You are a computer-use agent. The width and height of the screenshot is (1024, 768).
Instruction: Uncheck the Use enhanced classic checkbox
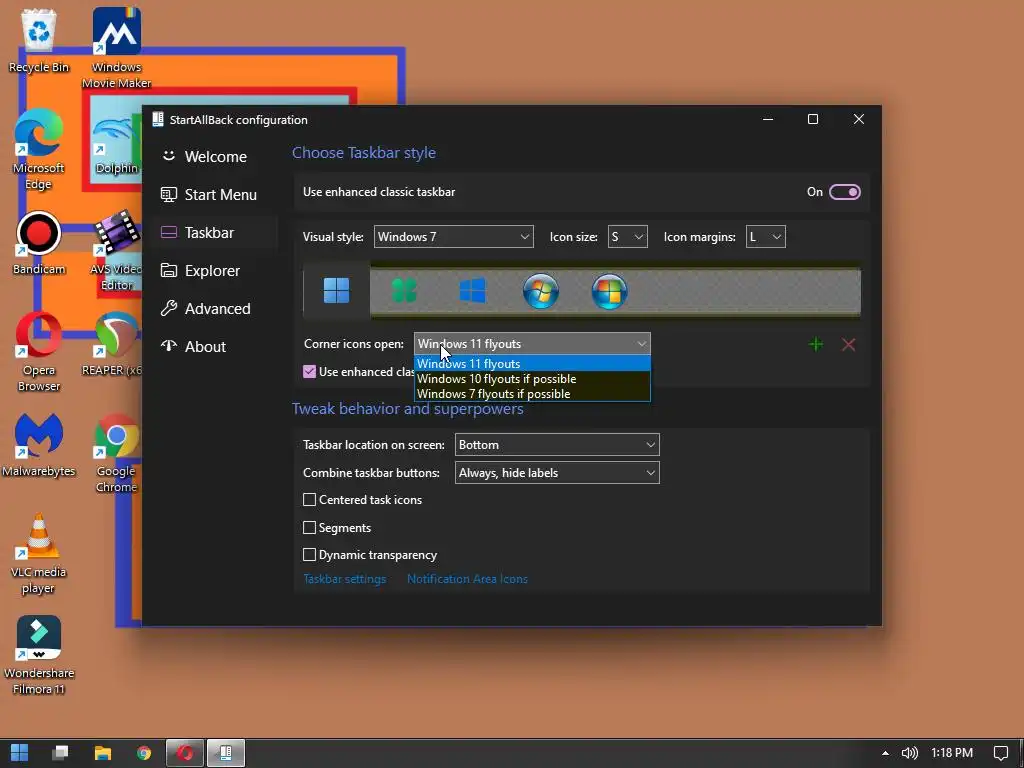coord(310,372)
